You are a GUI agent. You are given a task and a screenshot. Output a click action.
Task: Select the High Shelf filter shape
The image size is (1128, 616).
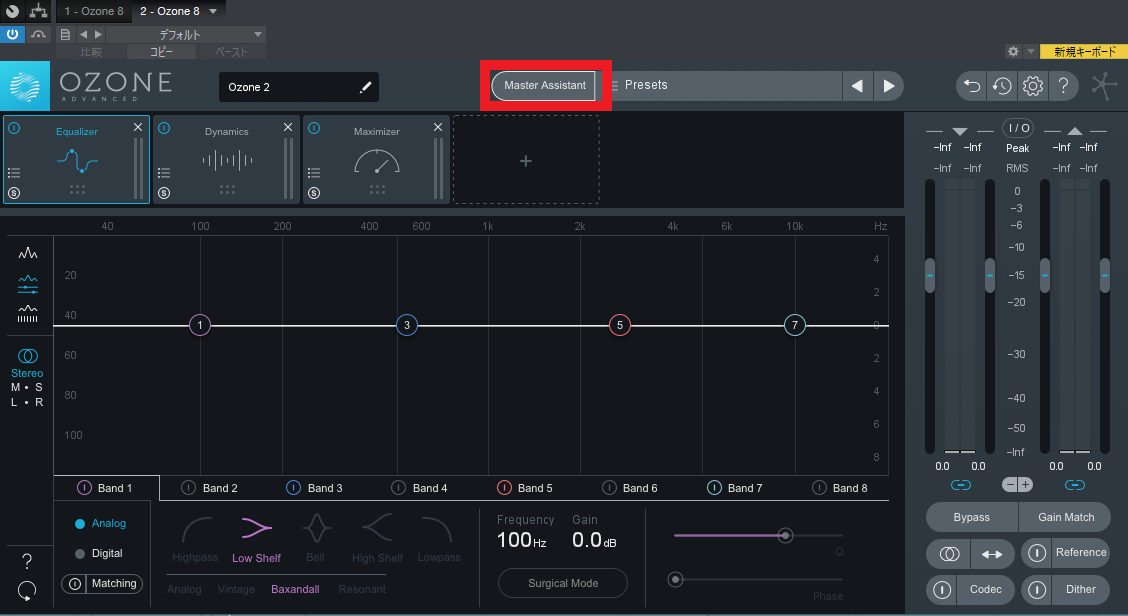(377, 538)
